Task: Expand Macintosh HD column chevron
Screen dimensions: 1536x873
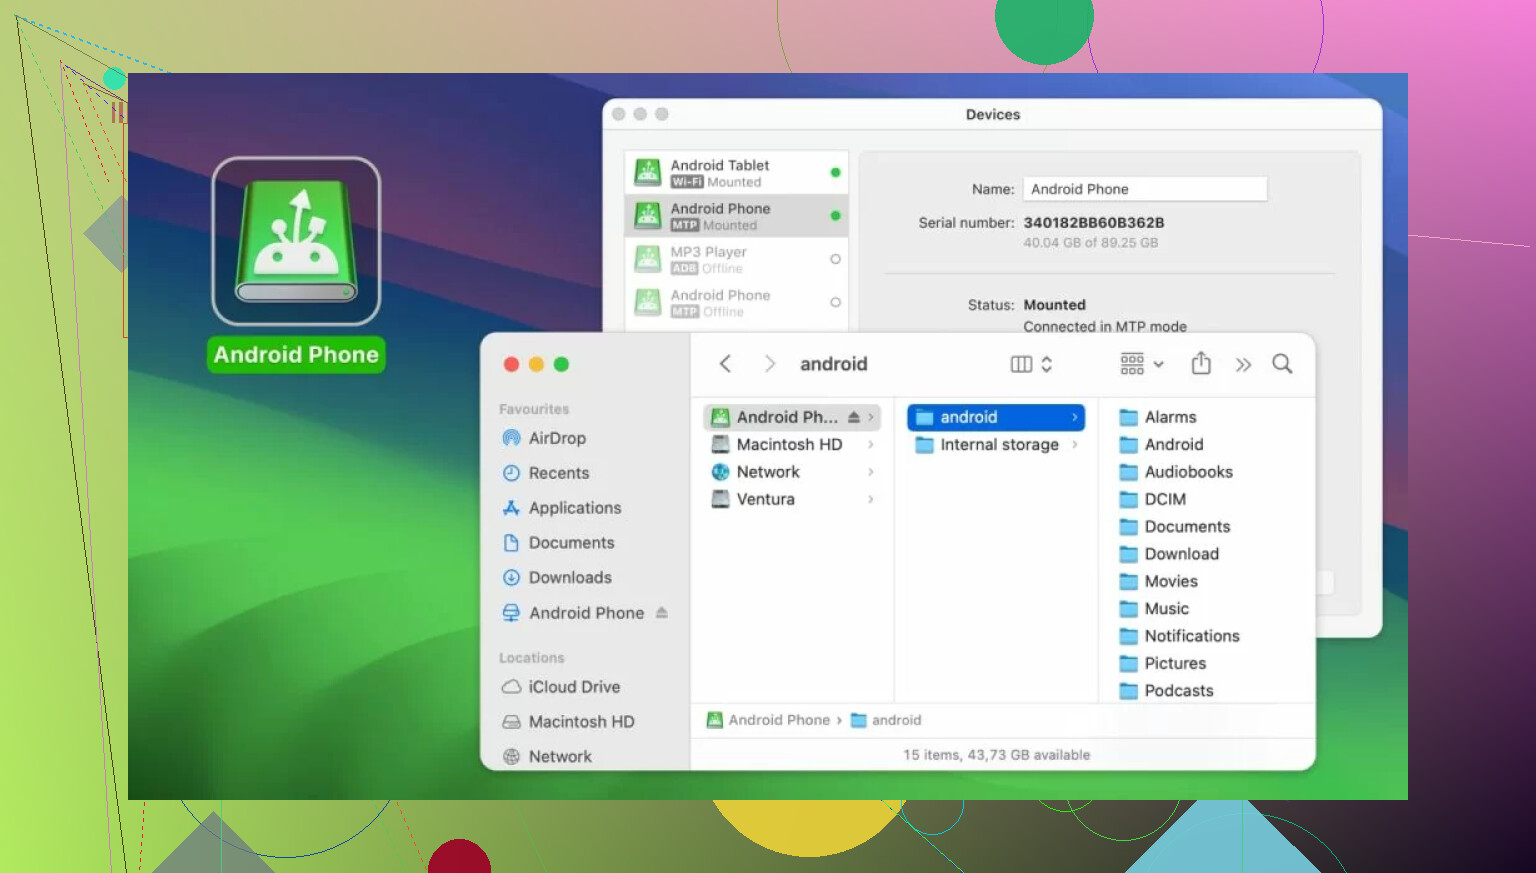Action: 871,445
